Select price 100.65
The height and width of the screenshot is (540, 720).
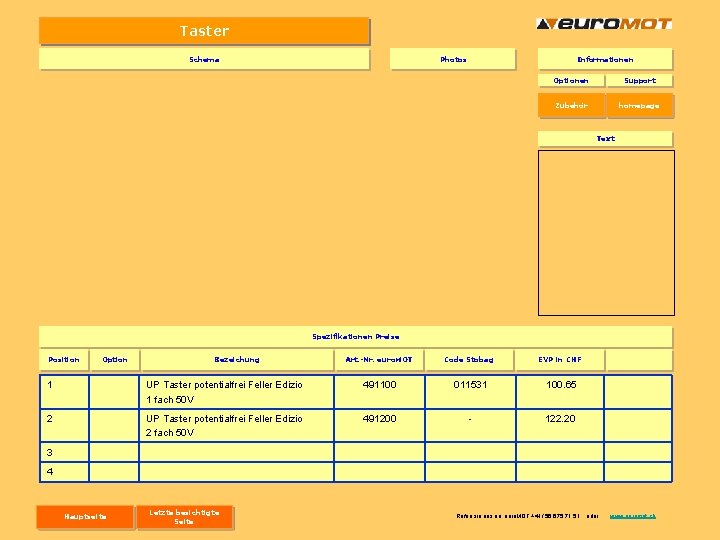[x=560, y=392]
